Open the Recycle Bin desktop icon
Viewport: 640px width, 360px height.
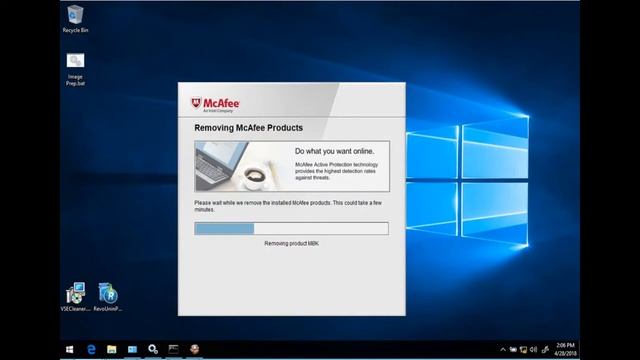(75, 19)
